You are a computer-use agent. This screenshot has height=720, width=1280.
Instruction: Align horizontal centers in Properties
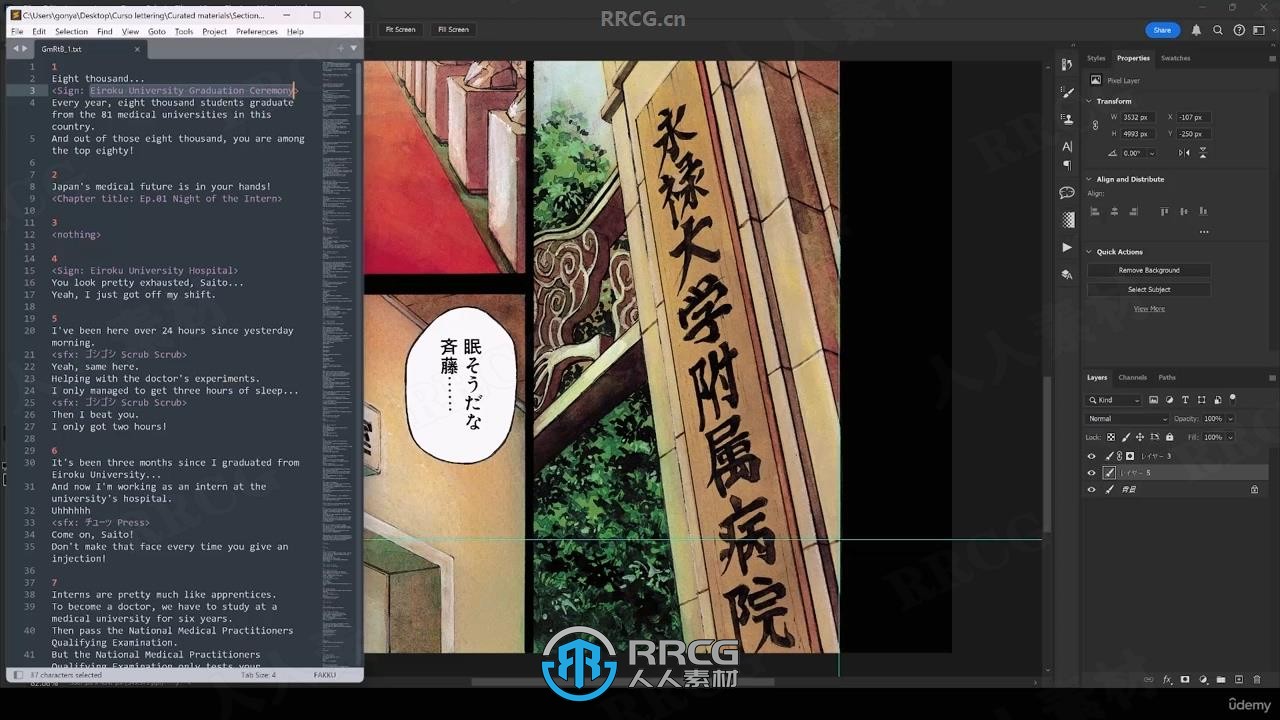pyautogui.click(x=1114, y=211)
